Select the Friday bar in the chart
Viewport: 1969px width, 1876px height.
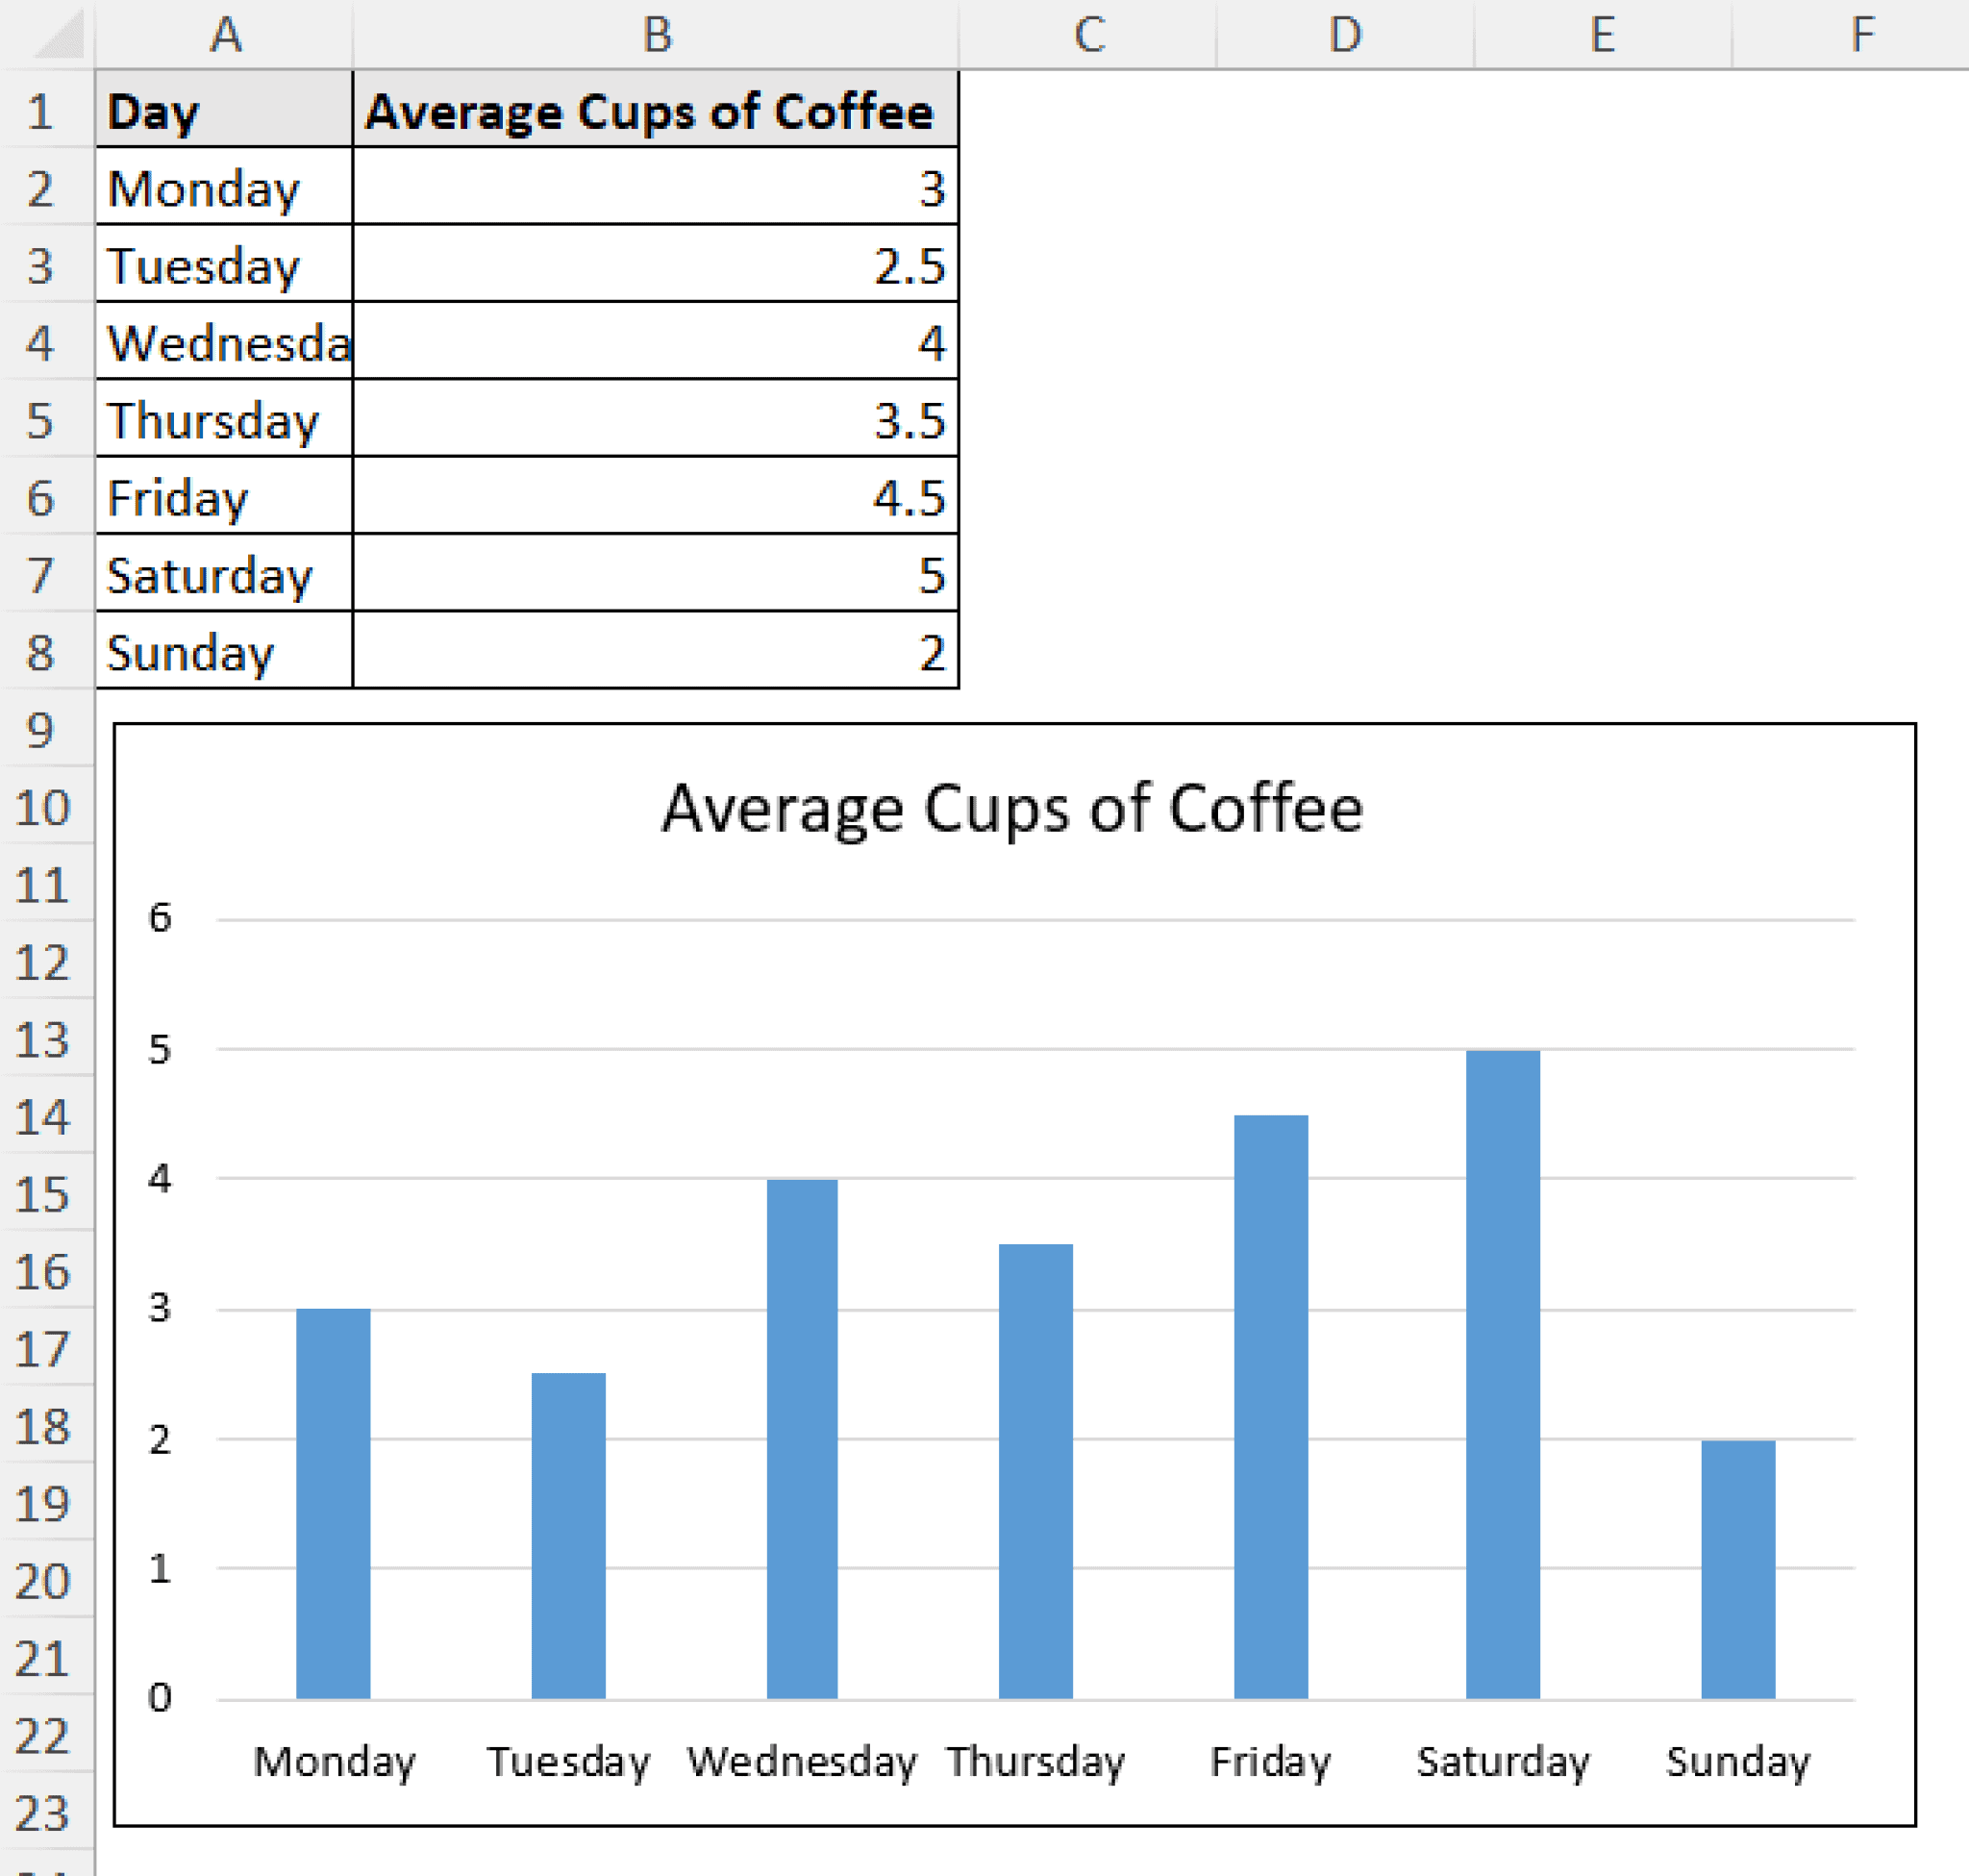click(x=1270, y=1400)
